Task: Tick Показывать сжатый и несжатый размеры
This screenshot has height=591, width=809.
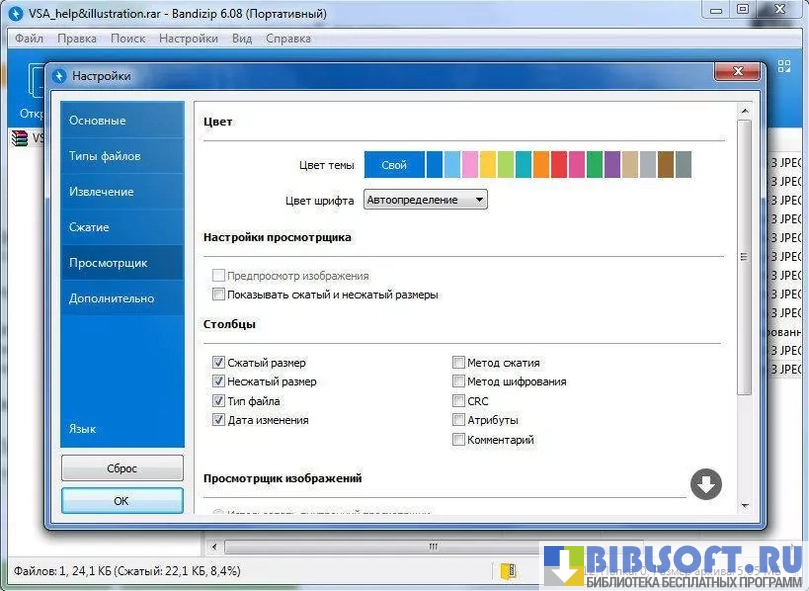Action: (219, 295)
